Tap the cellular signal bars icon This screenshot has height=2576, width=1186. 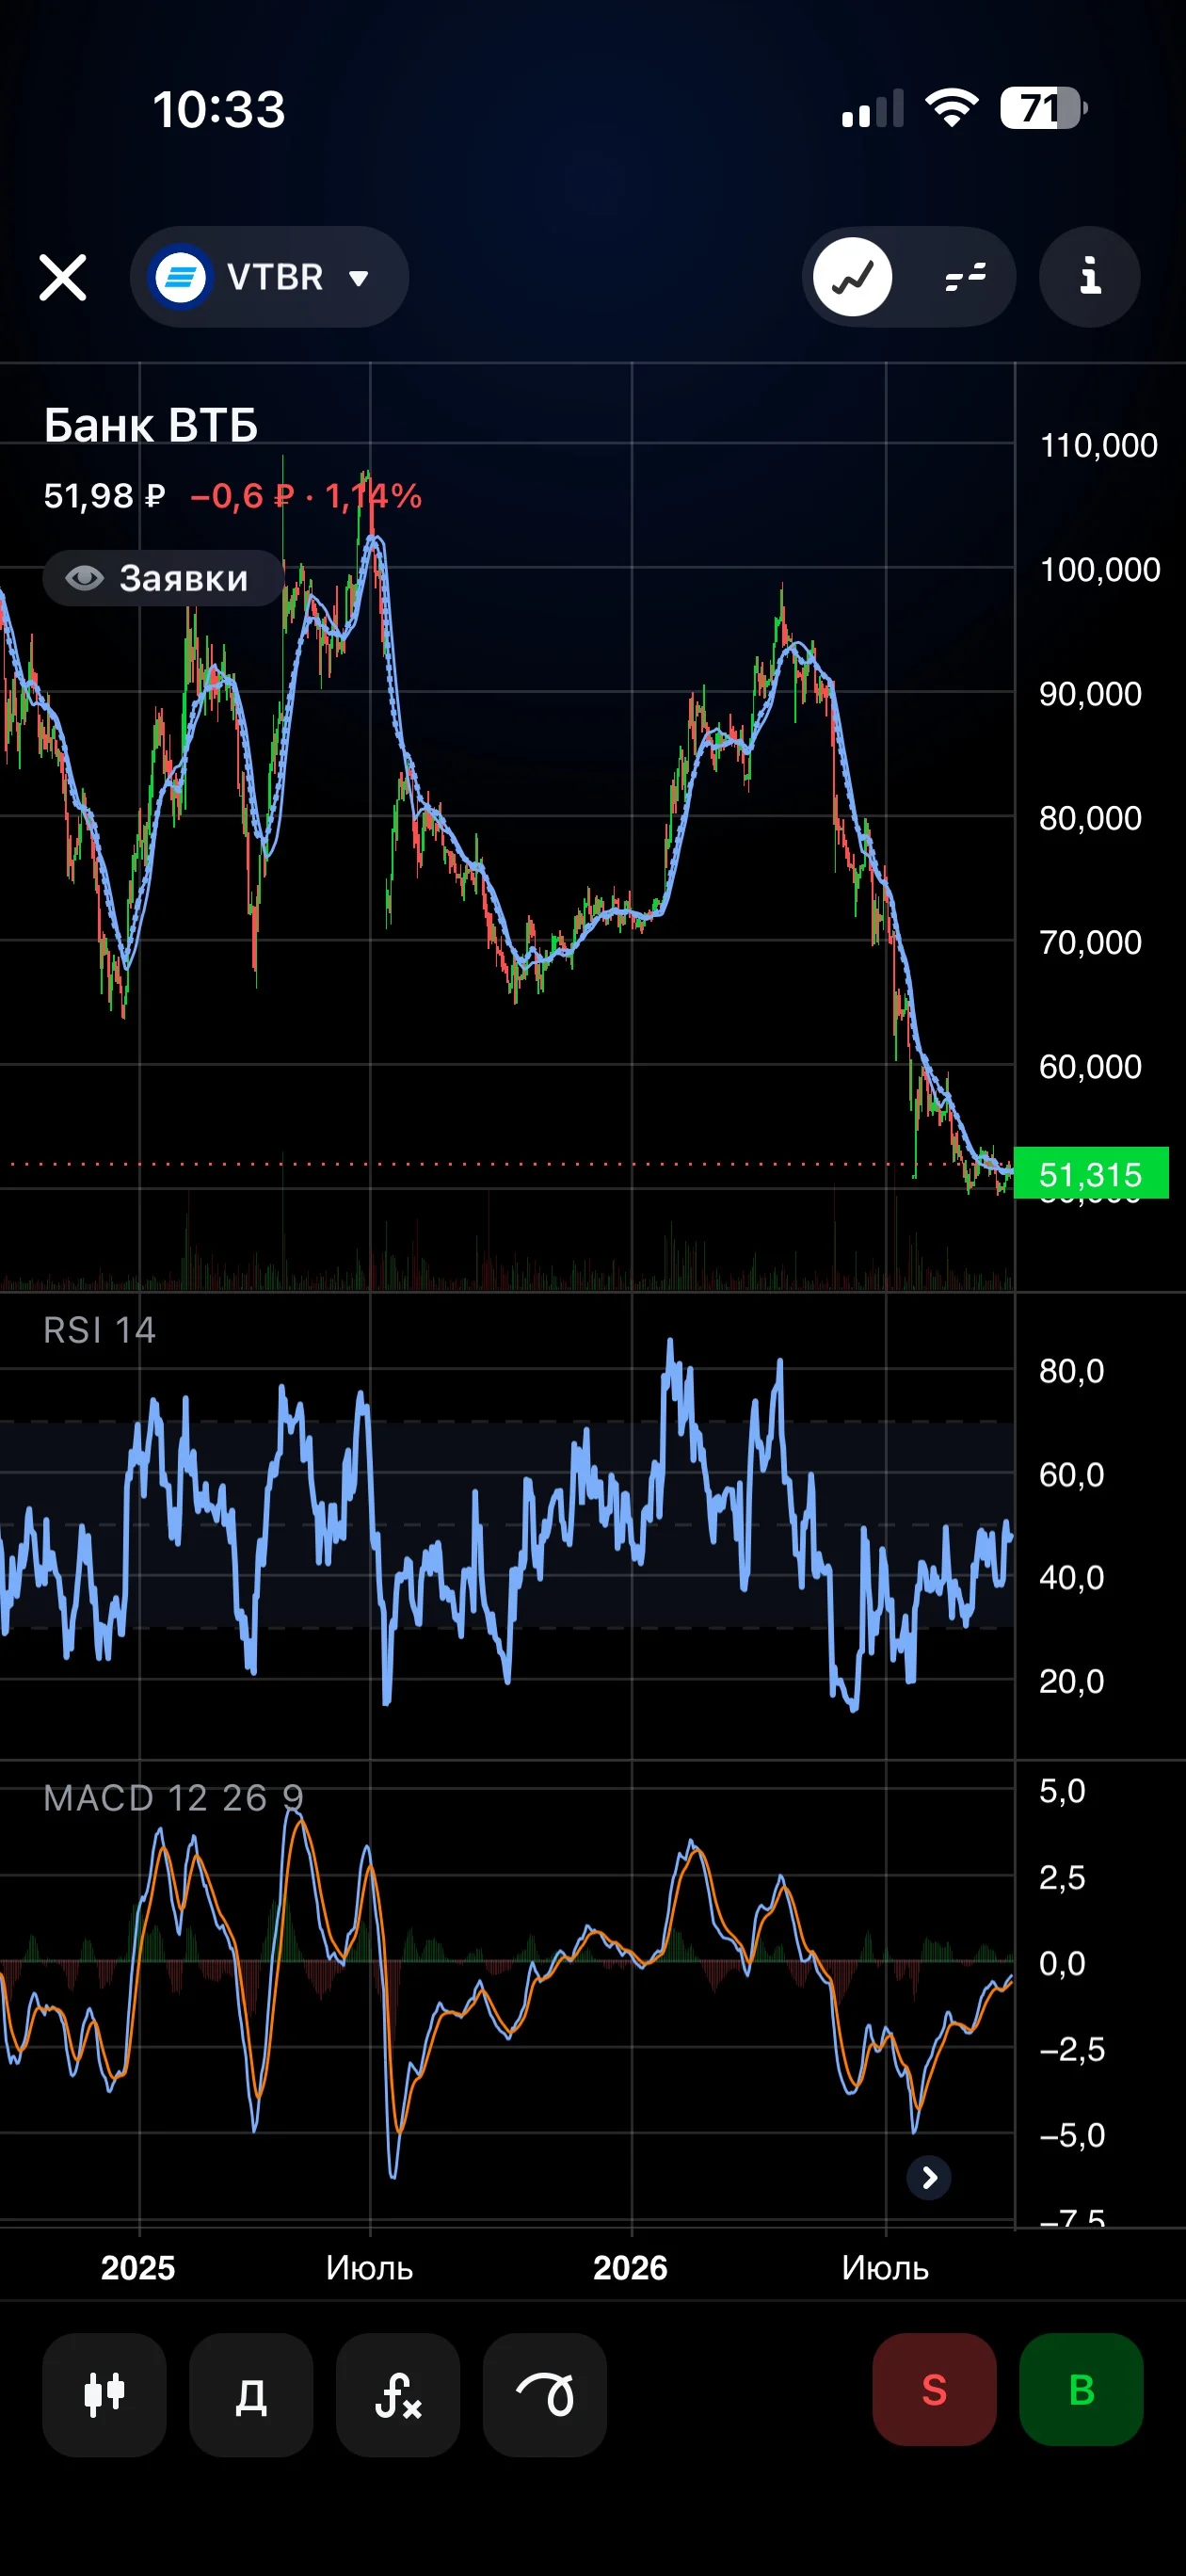click(873, 108)
